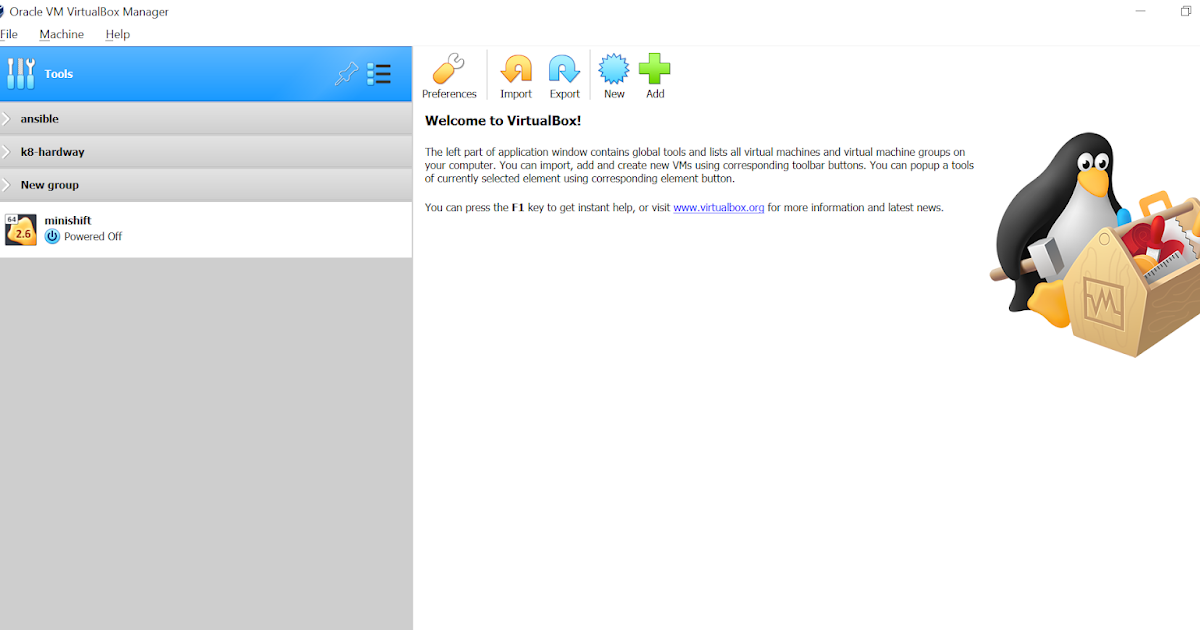Expand the ansible group

[x=7, y=118]
